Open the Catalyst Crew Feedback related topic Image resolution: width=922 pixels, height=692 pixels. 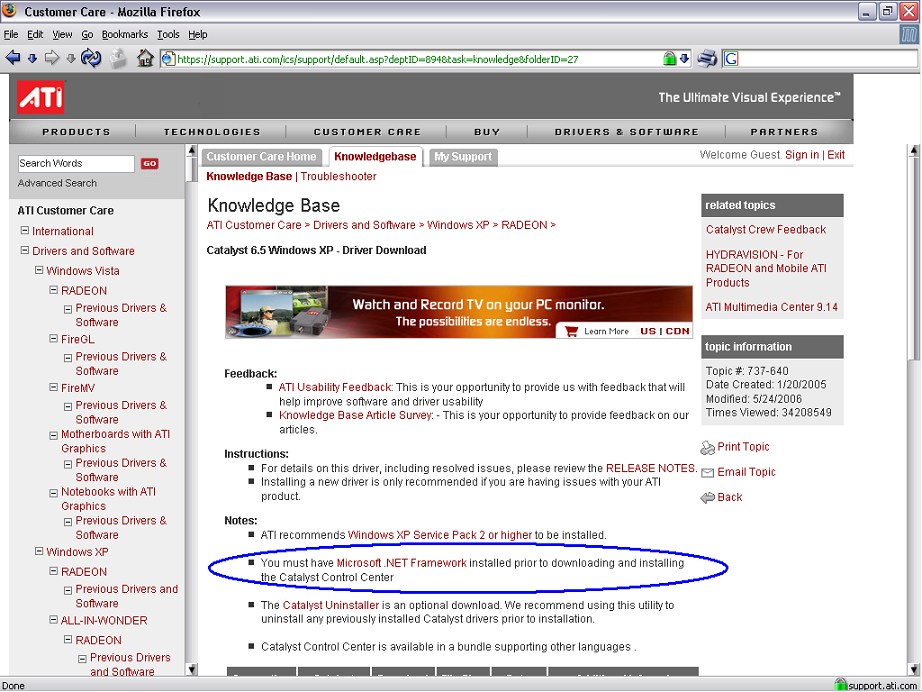coord(766,229)
